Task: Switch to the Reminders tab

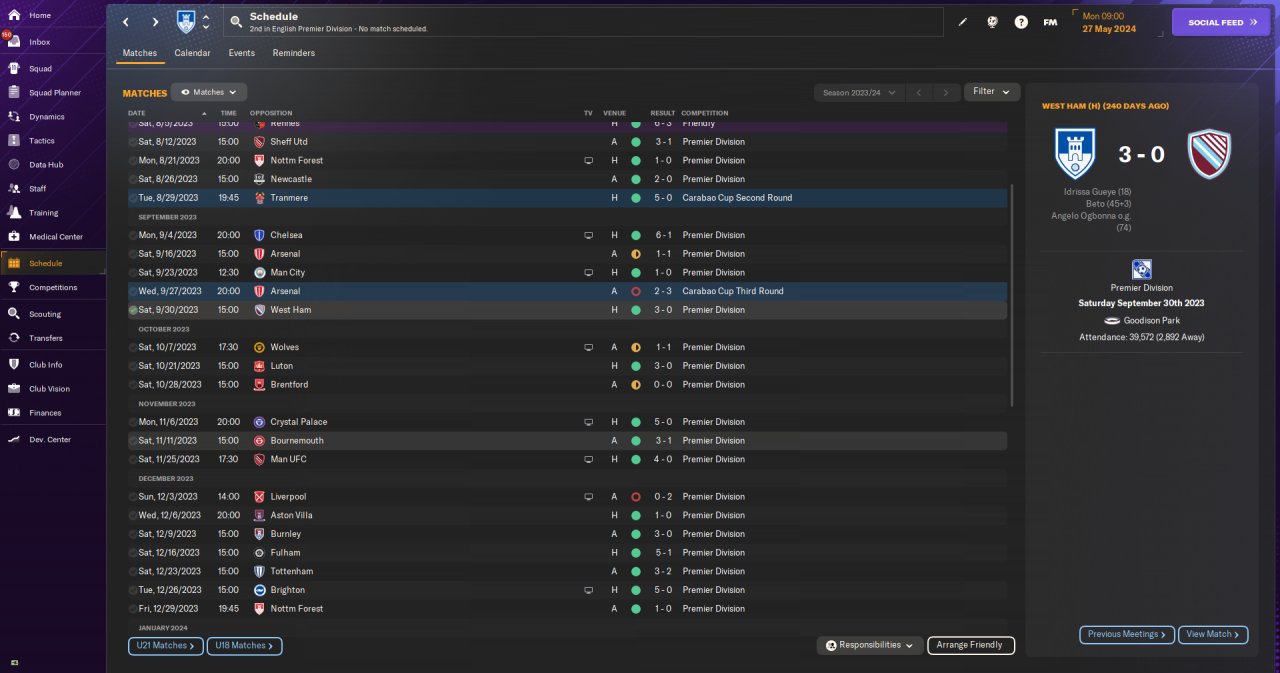Action: coord(294,53)
